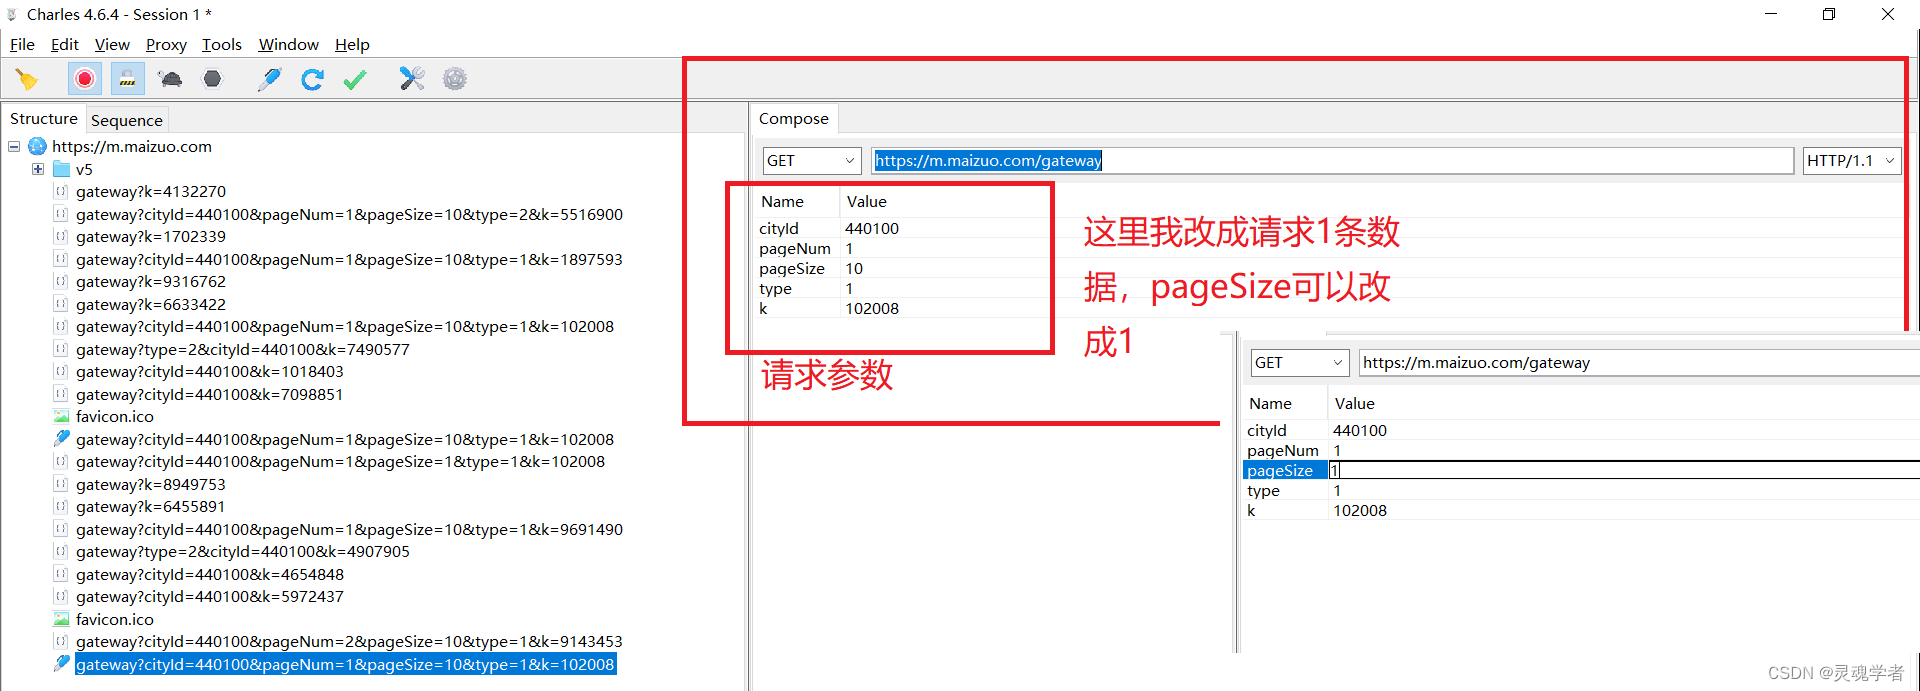Select gateway?k=1702339 request

click(x=151, y=236)
